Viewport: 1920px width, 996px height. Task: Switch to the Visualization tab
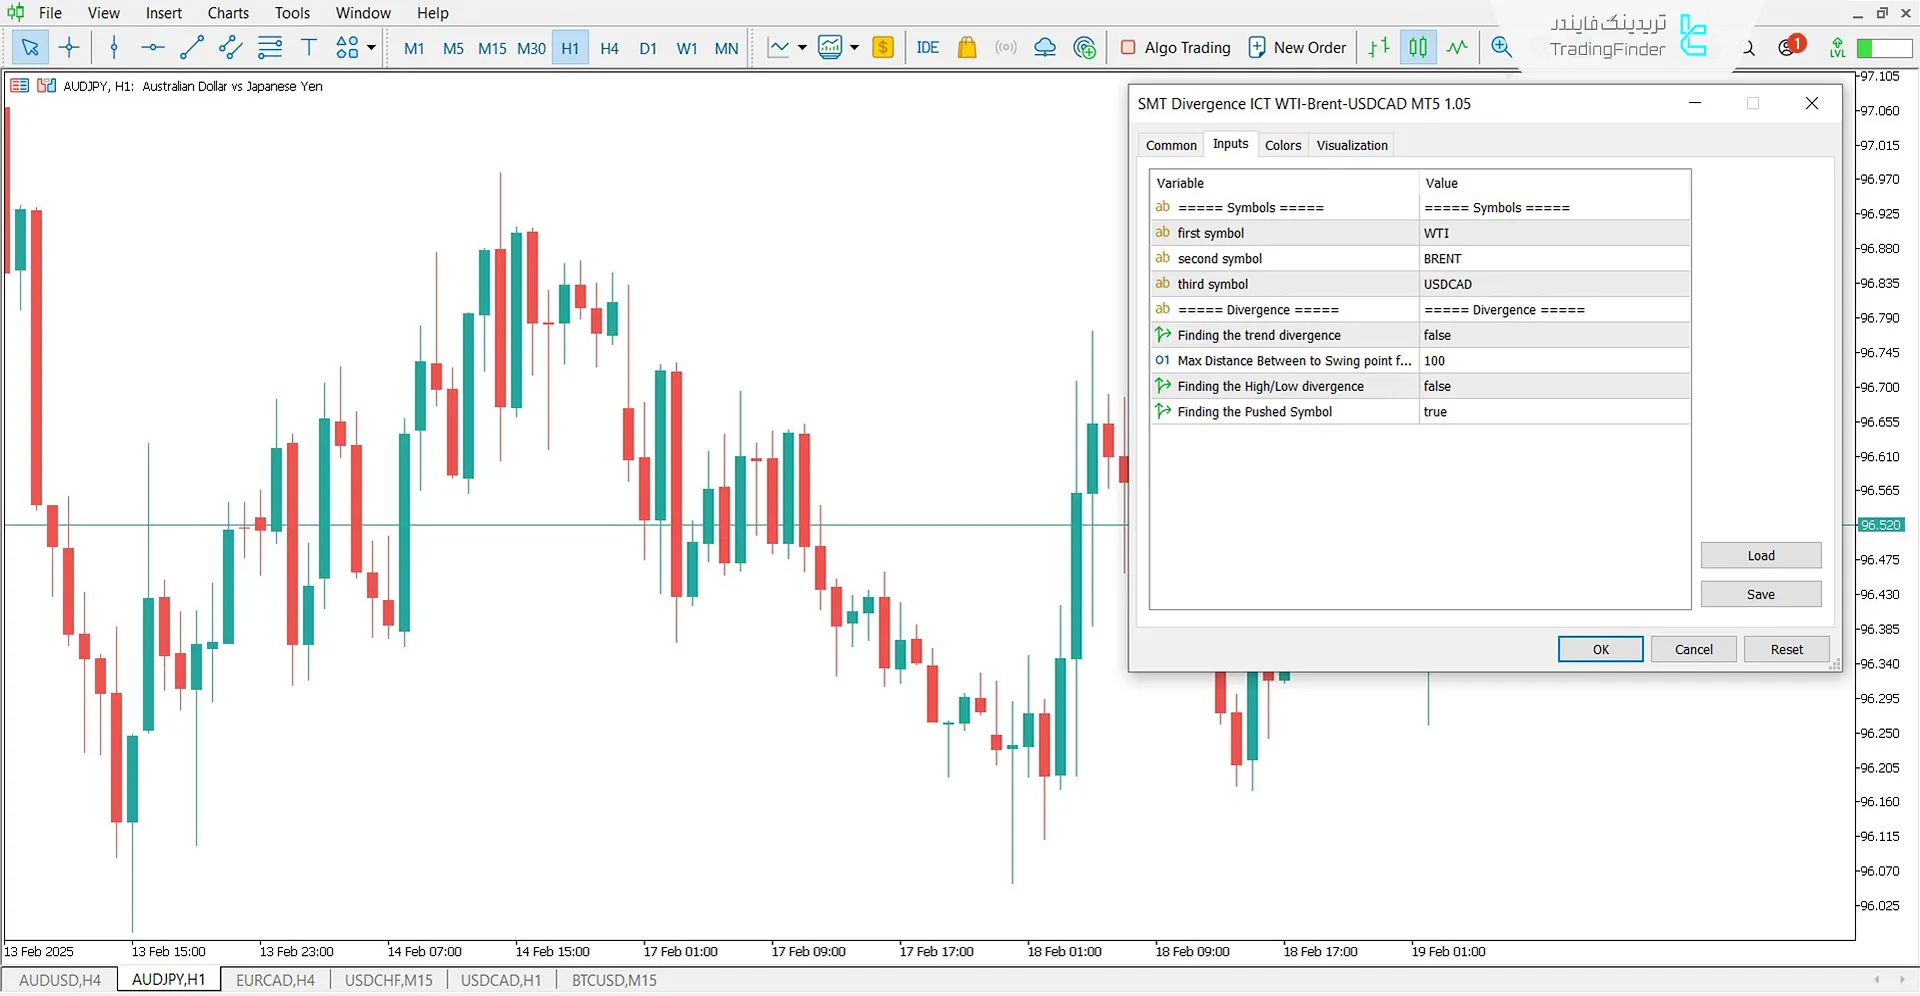click(x=1352, y=145)
